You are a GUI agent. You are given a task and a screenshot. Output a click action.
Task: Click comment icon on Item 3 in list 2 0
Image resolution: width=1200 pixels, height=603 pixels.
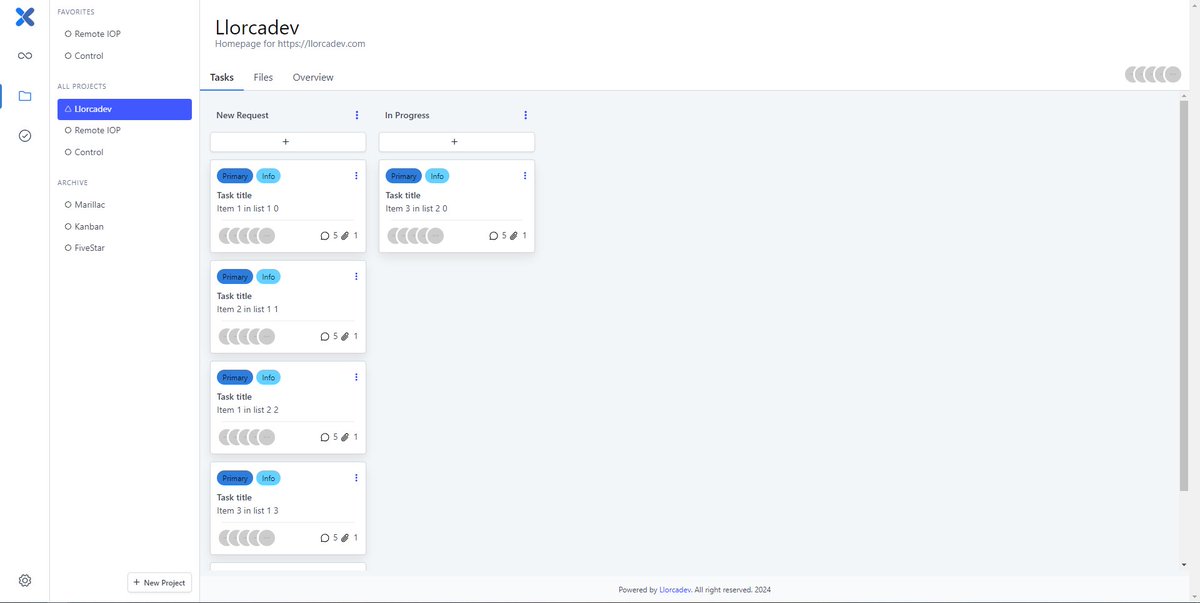tap(494, 236)
